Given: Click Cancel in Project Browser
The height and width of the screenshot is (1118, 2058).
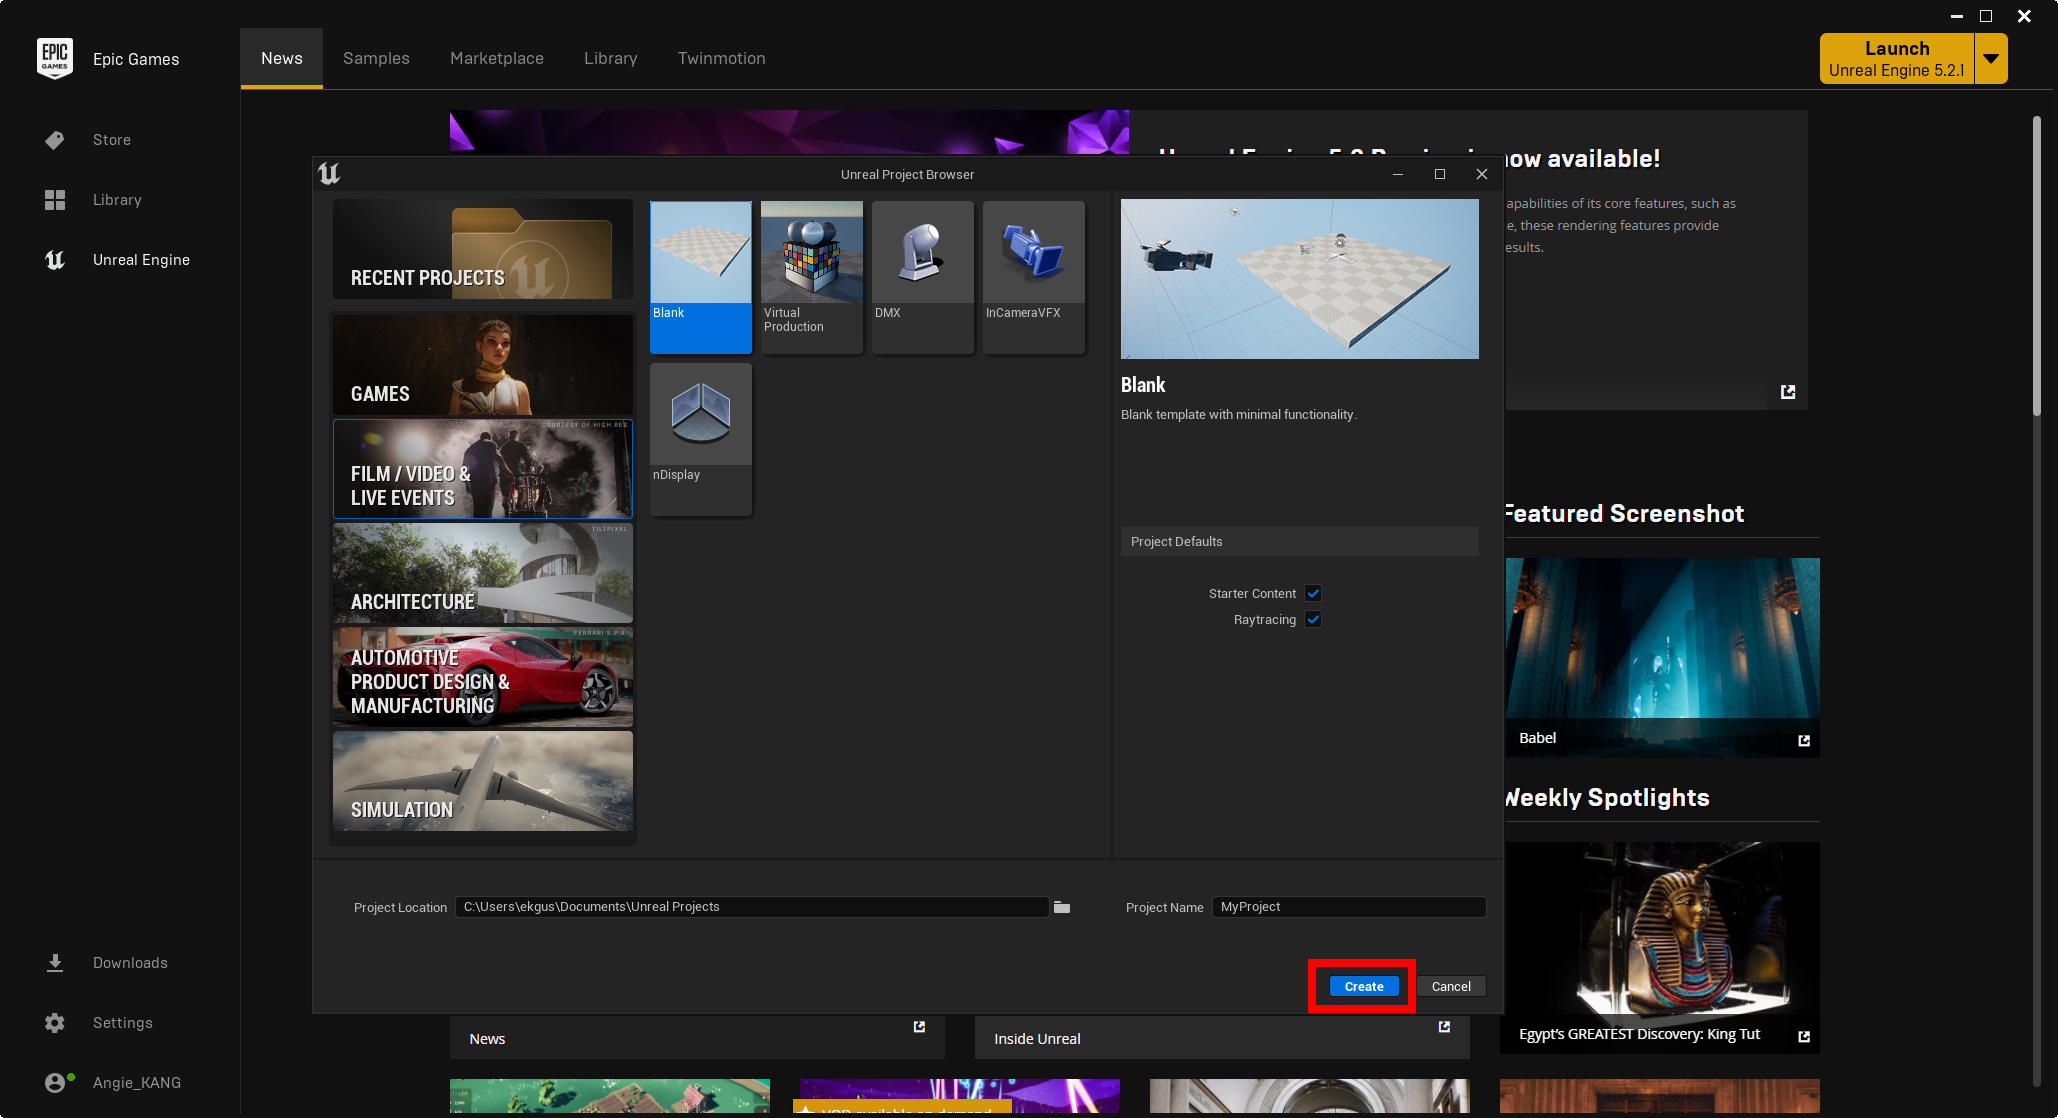Looking at the screenshot, I should click(x=1450, y=986).
